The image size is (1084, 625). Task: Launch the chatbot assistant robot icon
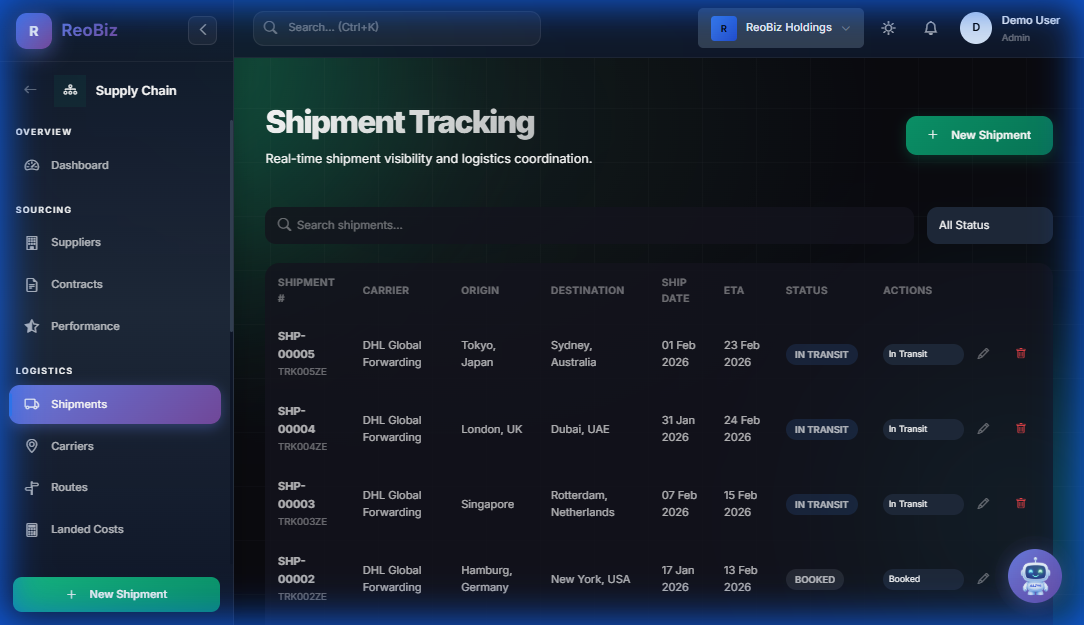click(1034, 576)
